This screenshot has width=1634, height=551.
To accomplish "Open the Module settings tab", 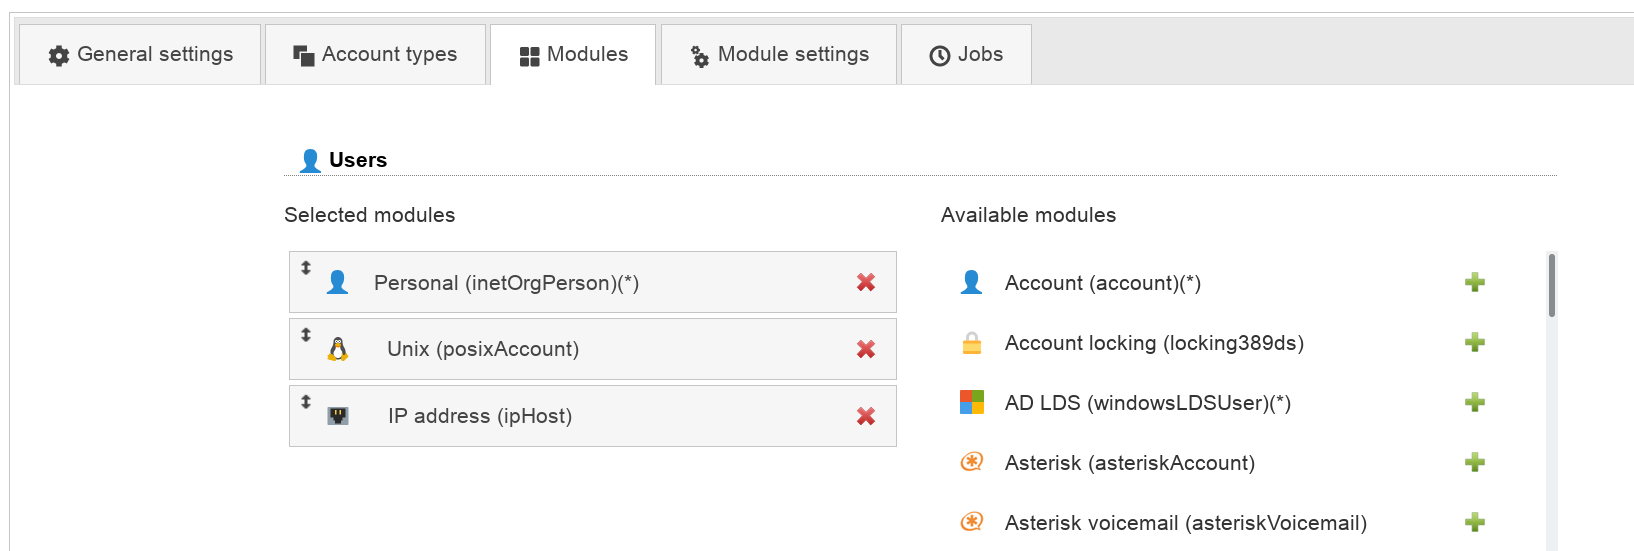I will (779, 55).
